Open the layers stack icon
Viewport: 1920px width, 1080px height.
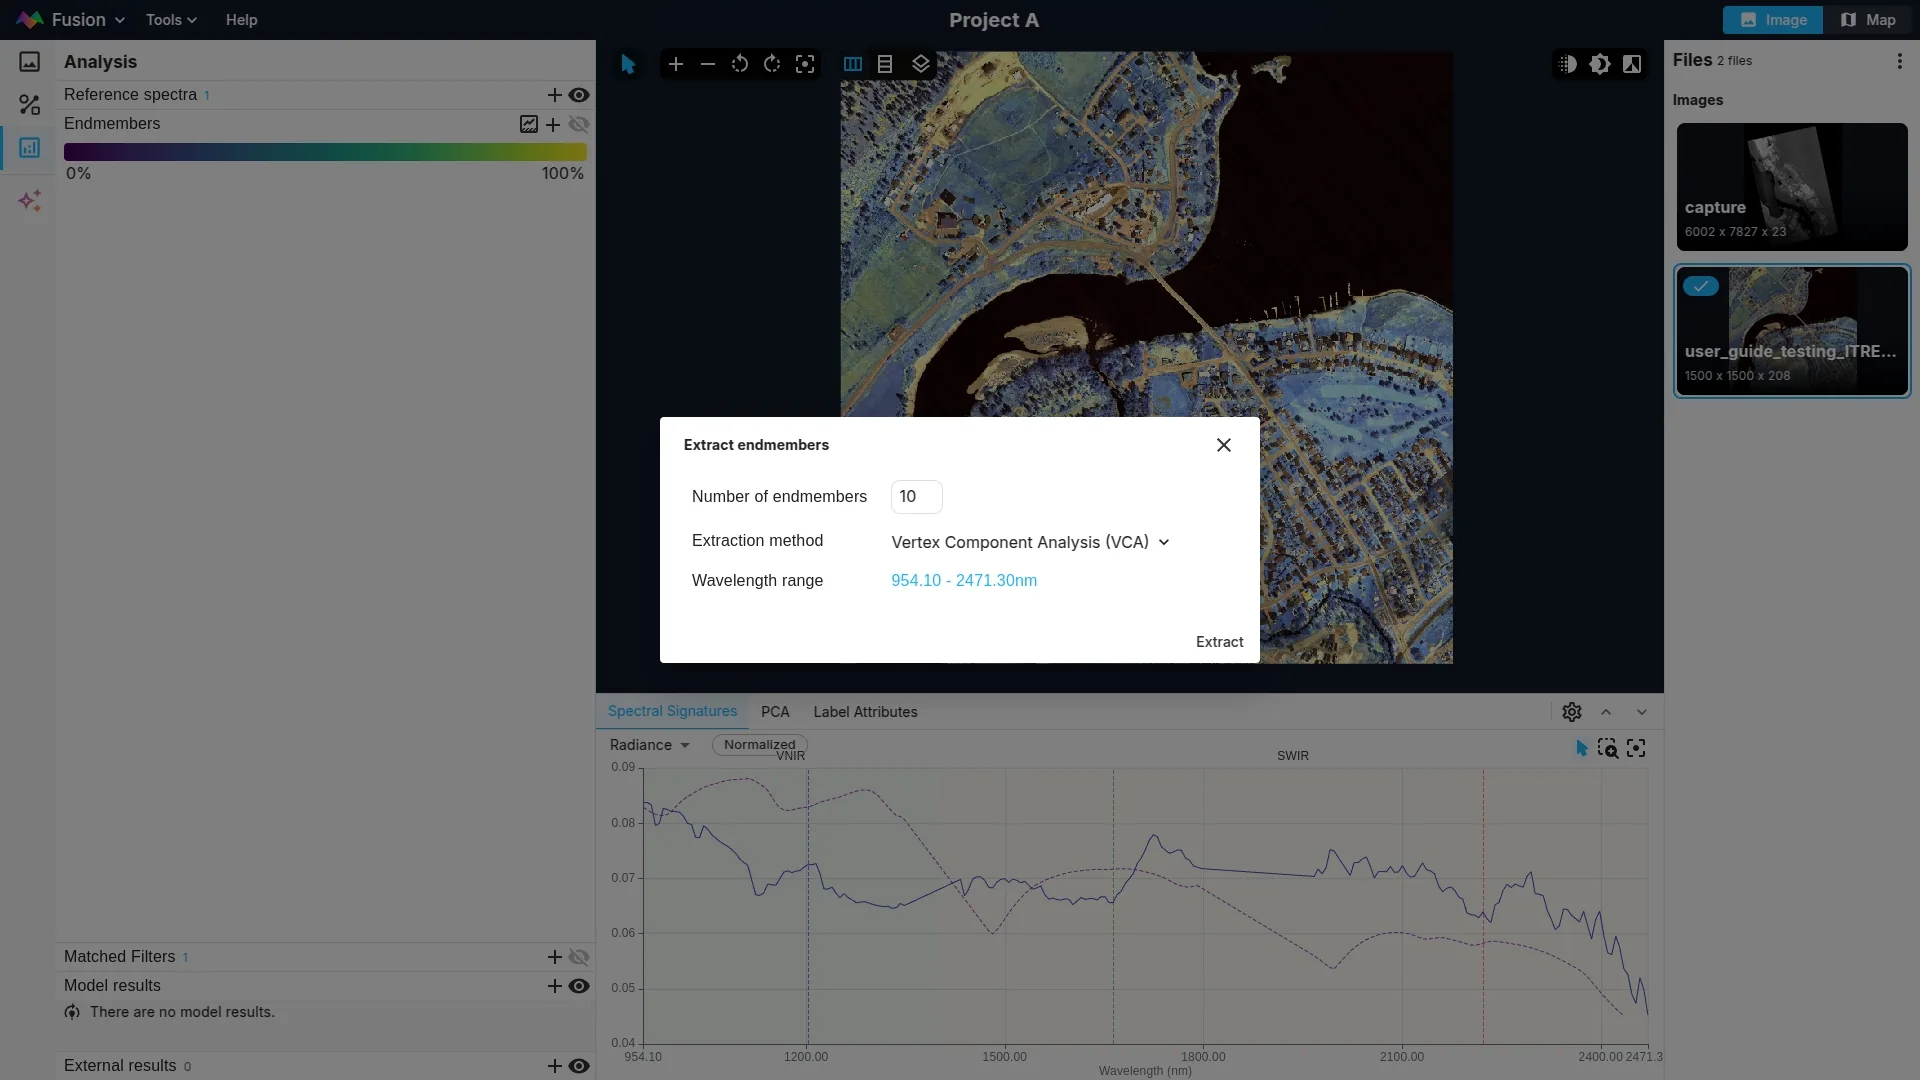pos(921,64)
